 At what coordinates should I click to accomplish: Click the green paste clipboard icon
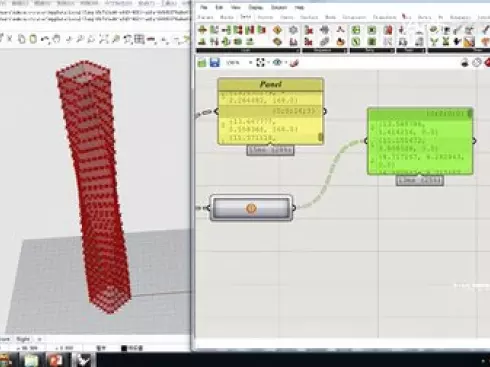pyautogui.click(x=33, y=39)
